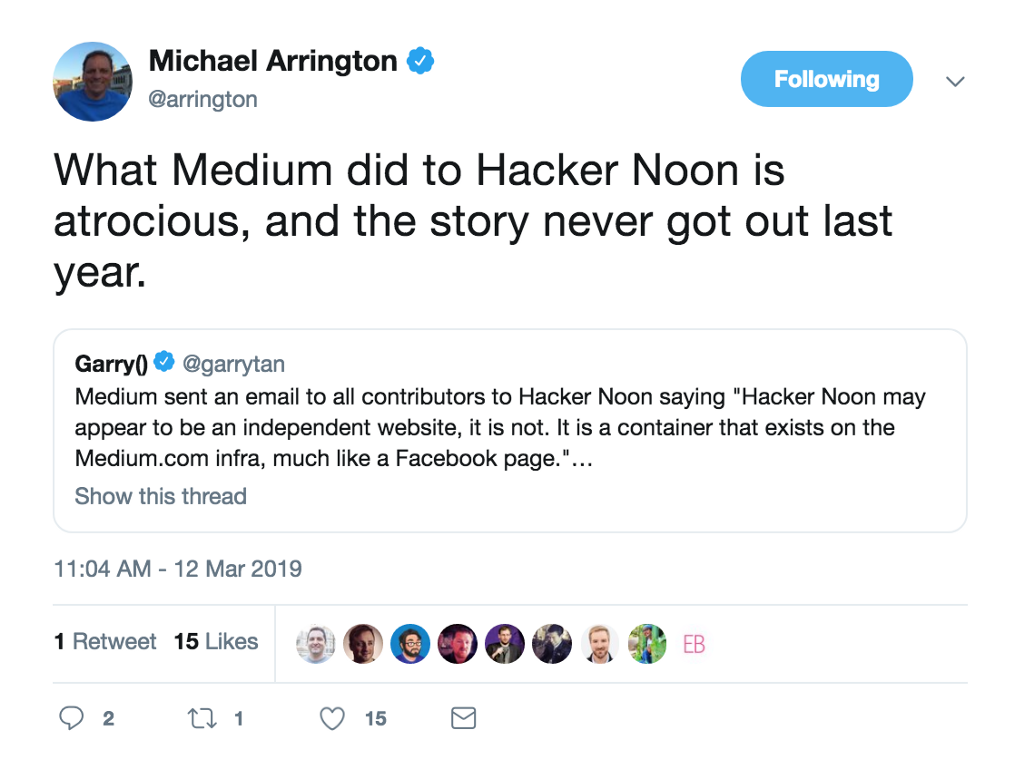The width and height of the screenshot is (1024, 778).
Task: View the 1 Retweet list
Action: click(x=105, y=642)
